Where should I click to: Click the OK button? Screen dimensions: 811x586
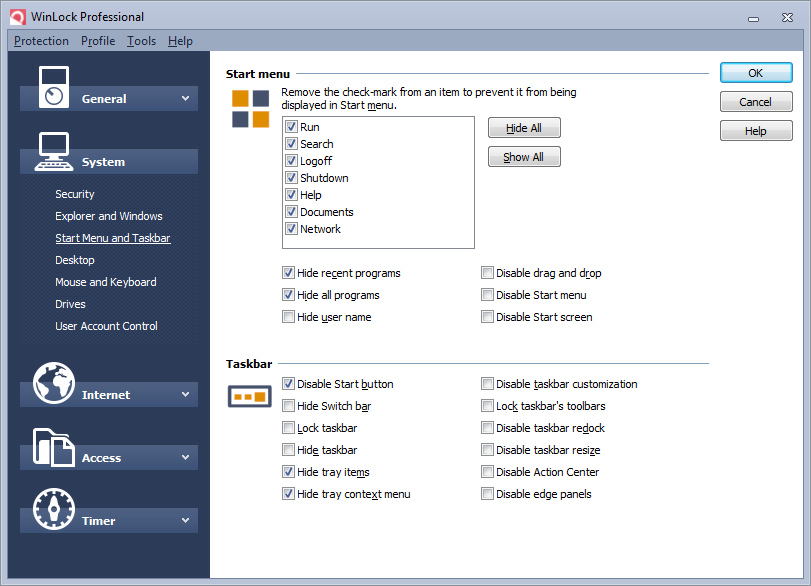(x=756, y=73)
